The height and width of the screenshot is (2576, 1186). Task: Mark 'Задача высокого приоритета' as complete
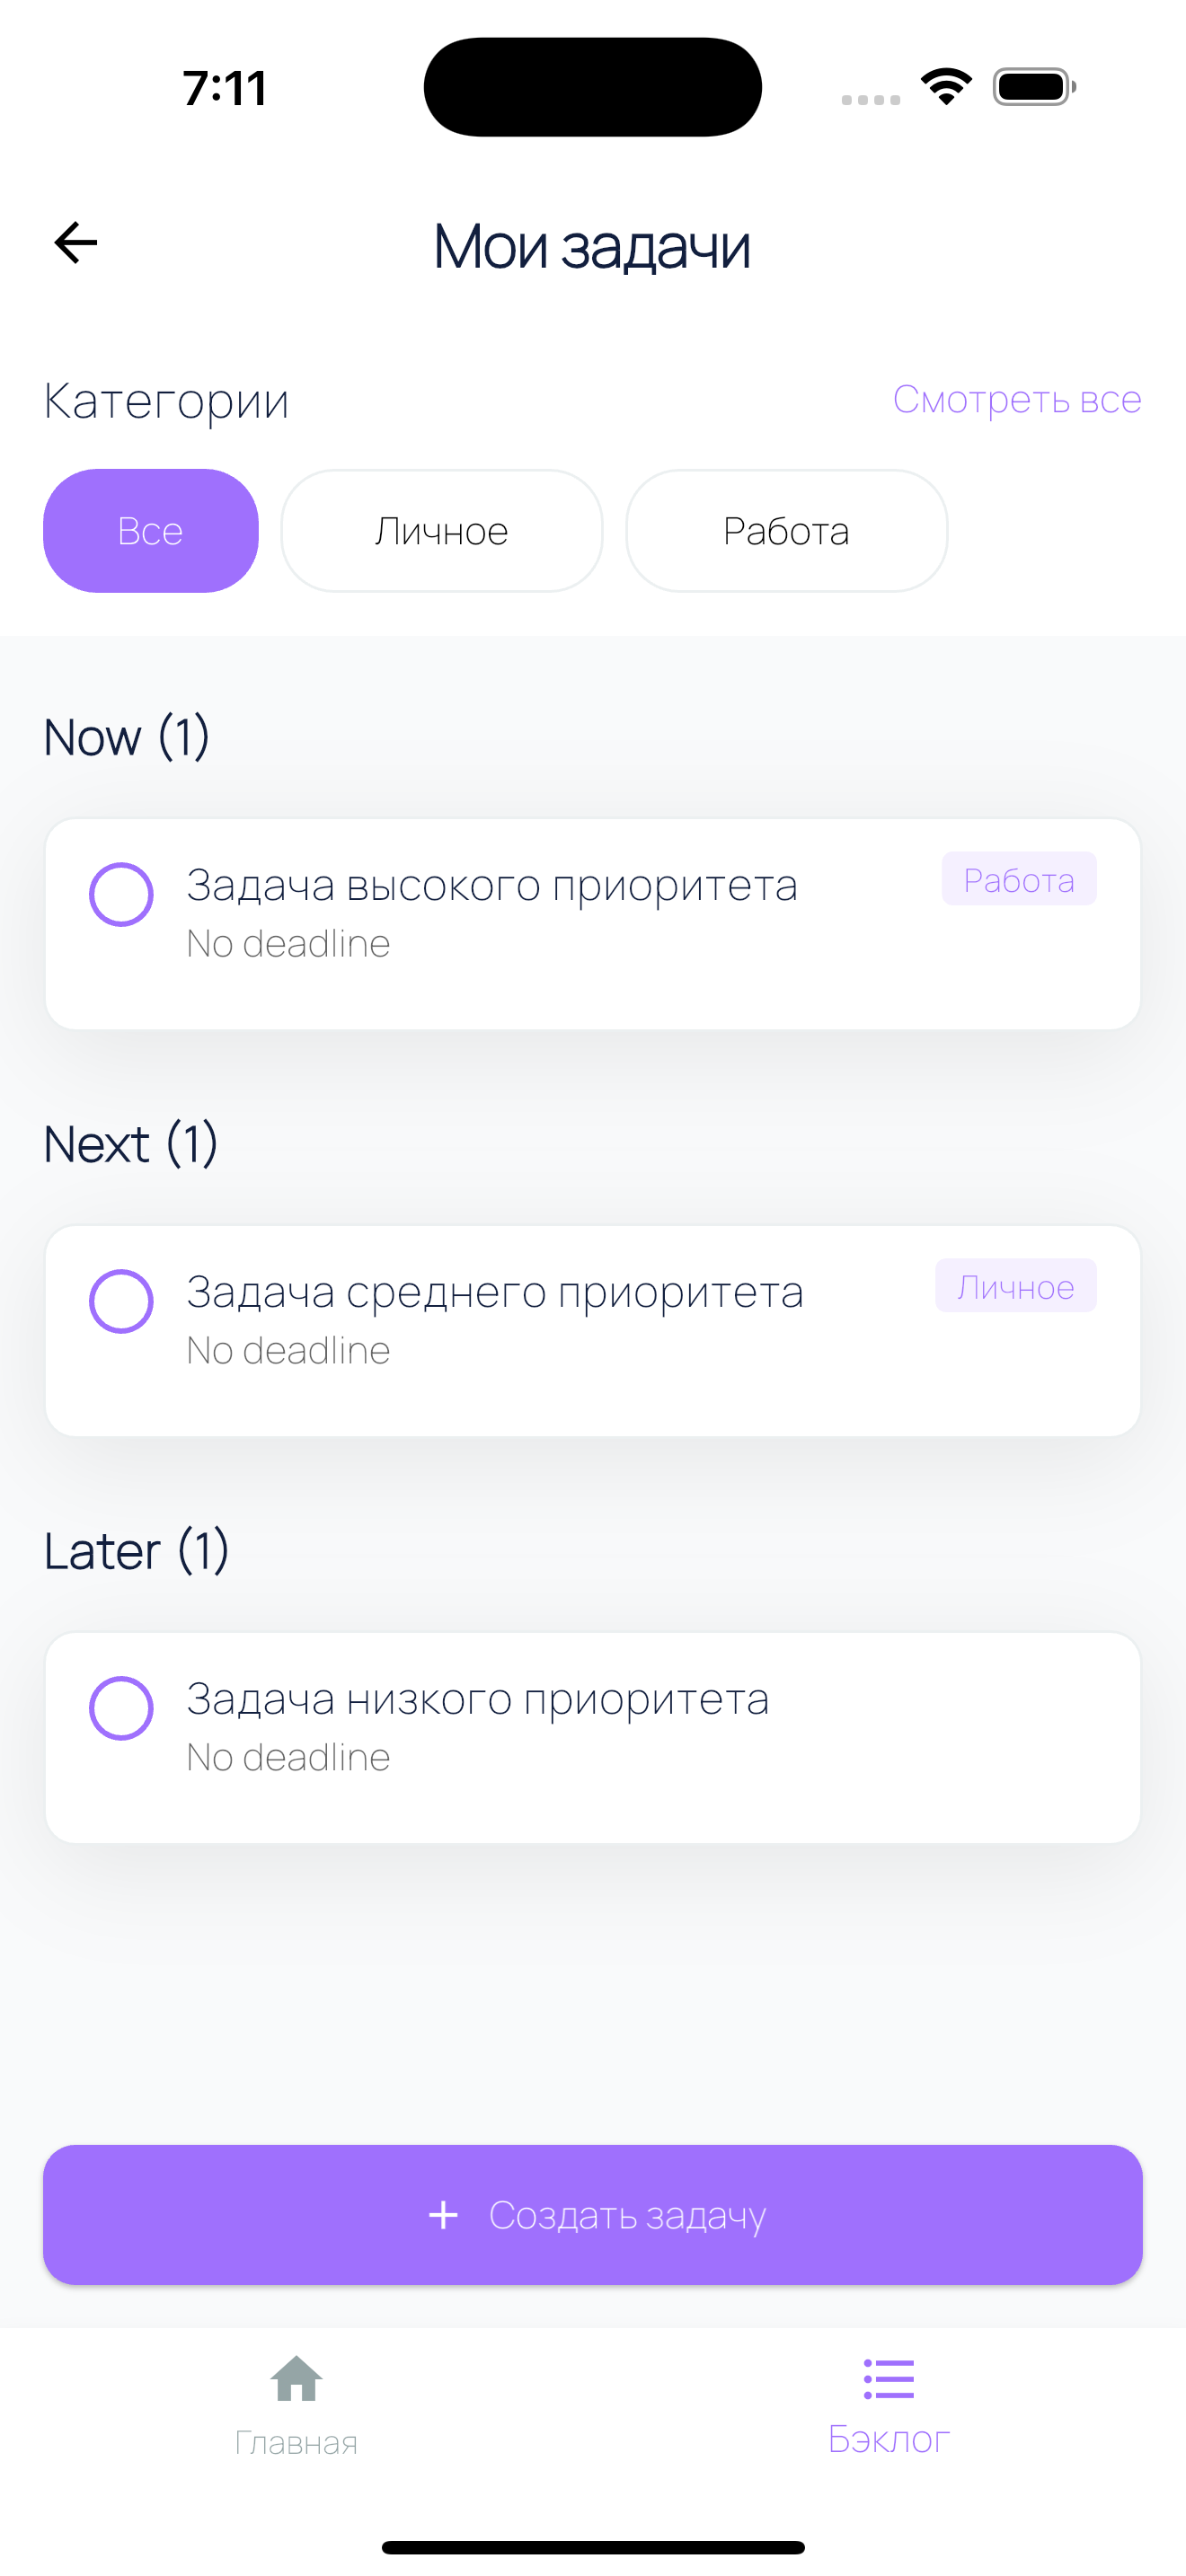[121, 894]
